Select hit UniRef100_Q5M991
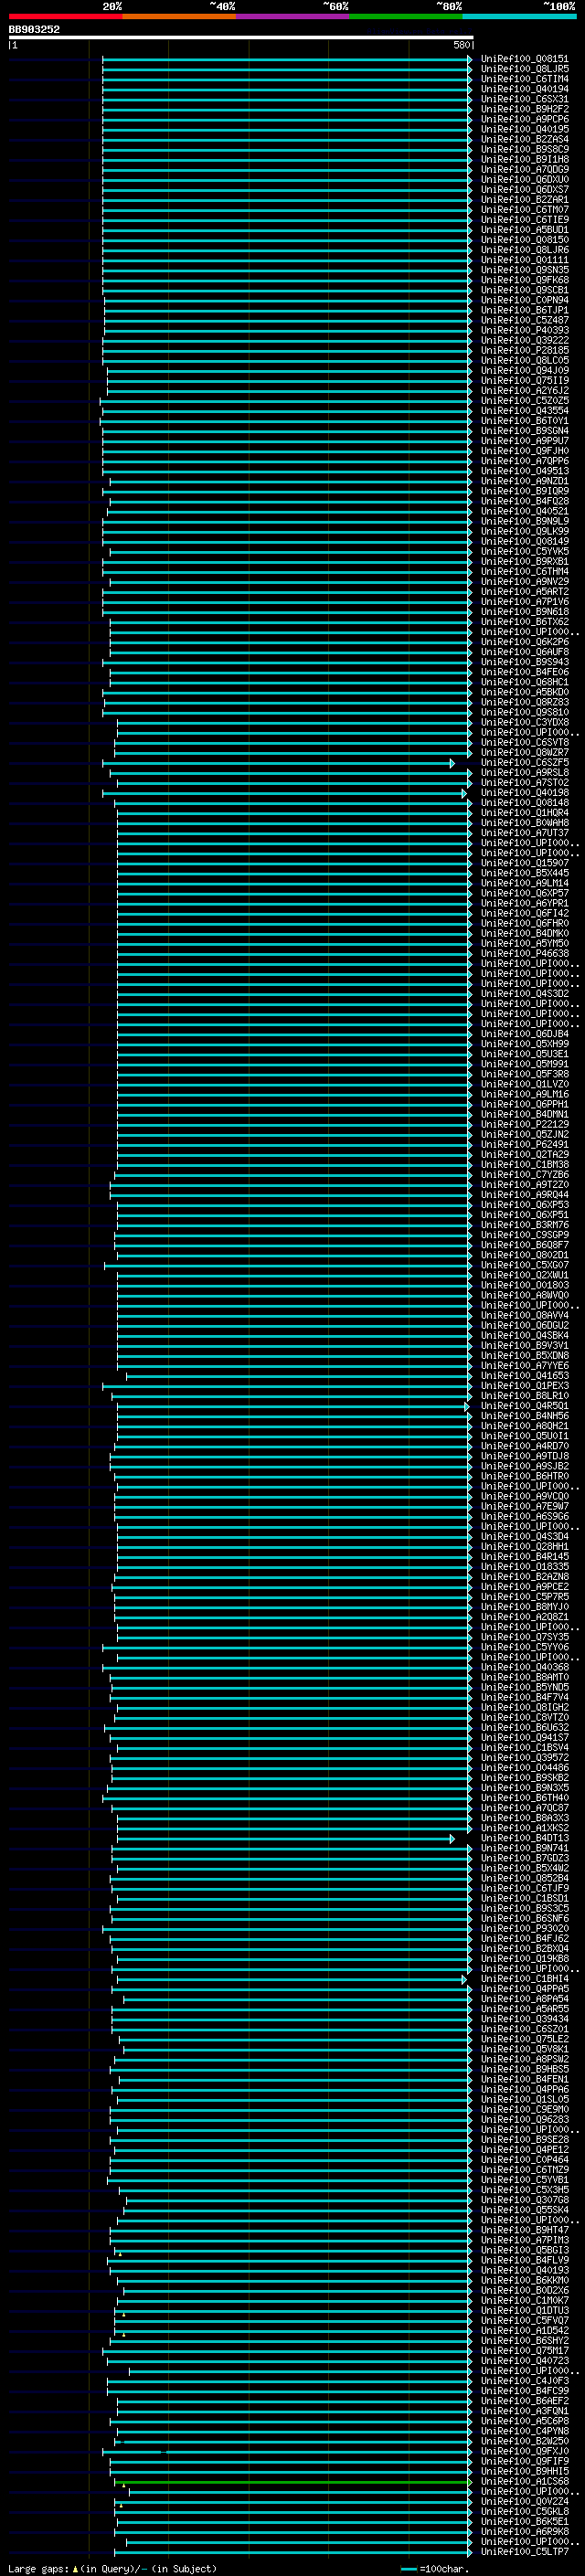The height and width of the screenshot is (2576, 585). click(525, 1064)
